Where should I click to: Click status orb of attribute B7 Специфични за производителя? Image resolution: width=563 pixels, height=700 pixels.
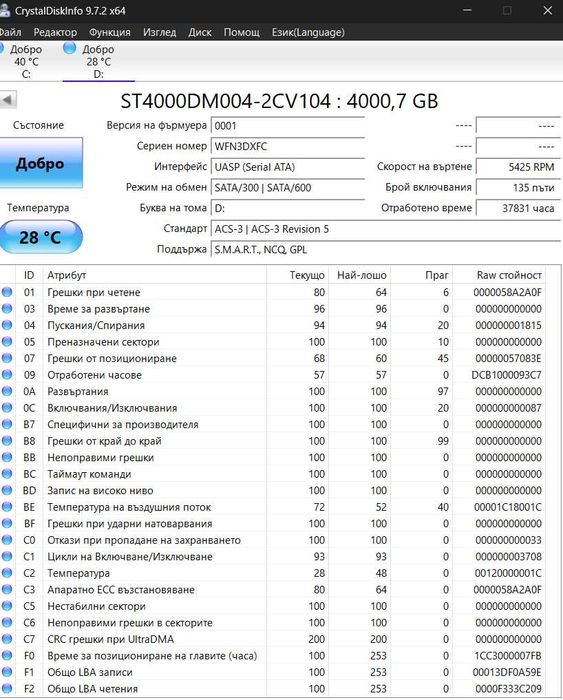pyautogui.click(x=7, y=424)
